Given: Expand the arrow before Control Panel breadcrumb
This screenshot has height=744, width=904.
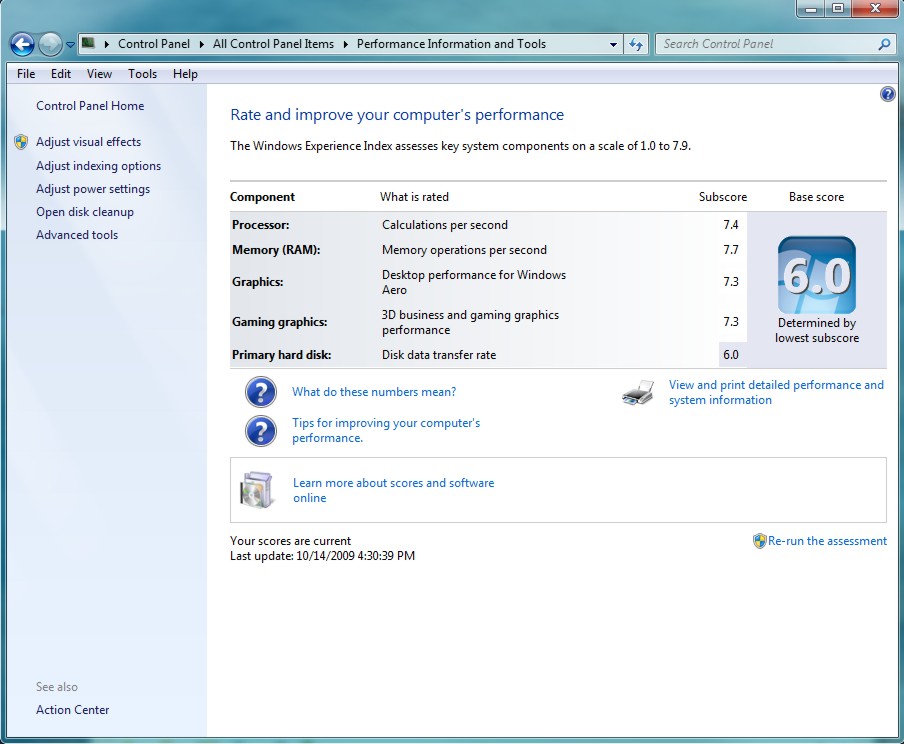Looking at the screenshot, I should coord(107,44).
